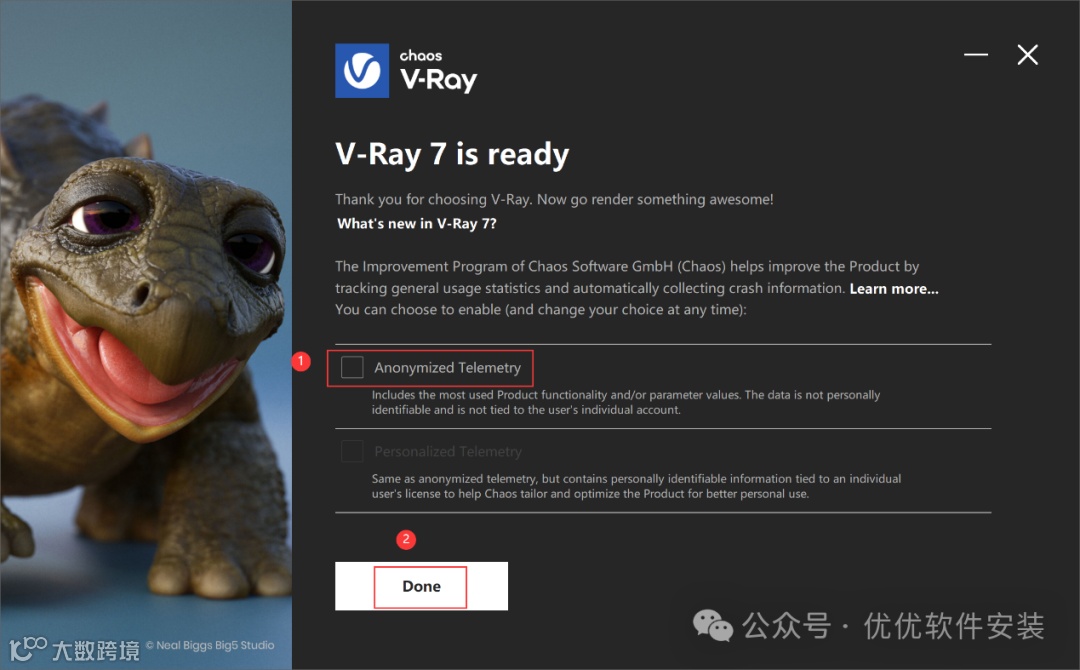
Task: Click the greyed Personalized Telemetry label
Action: [x=448, y=452]
